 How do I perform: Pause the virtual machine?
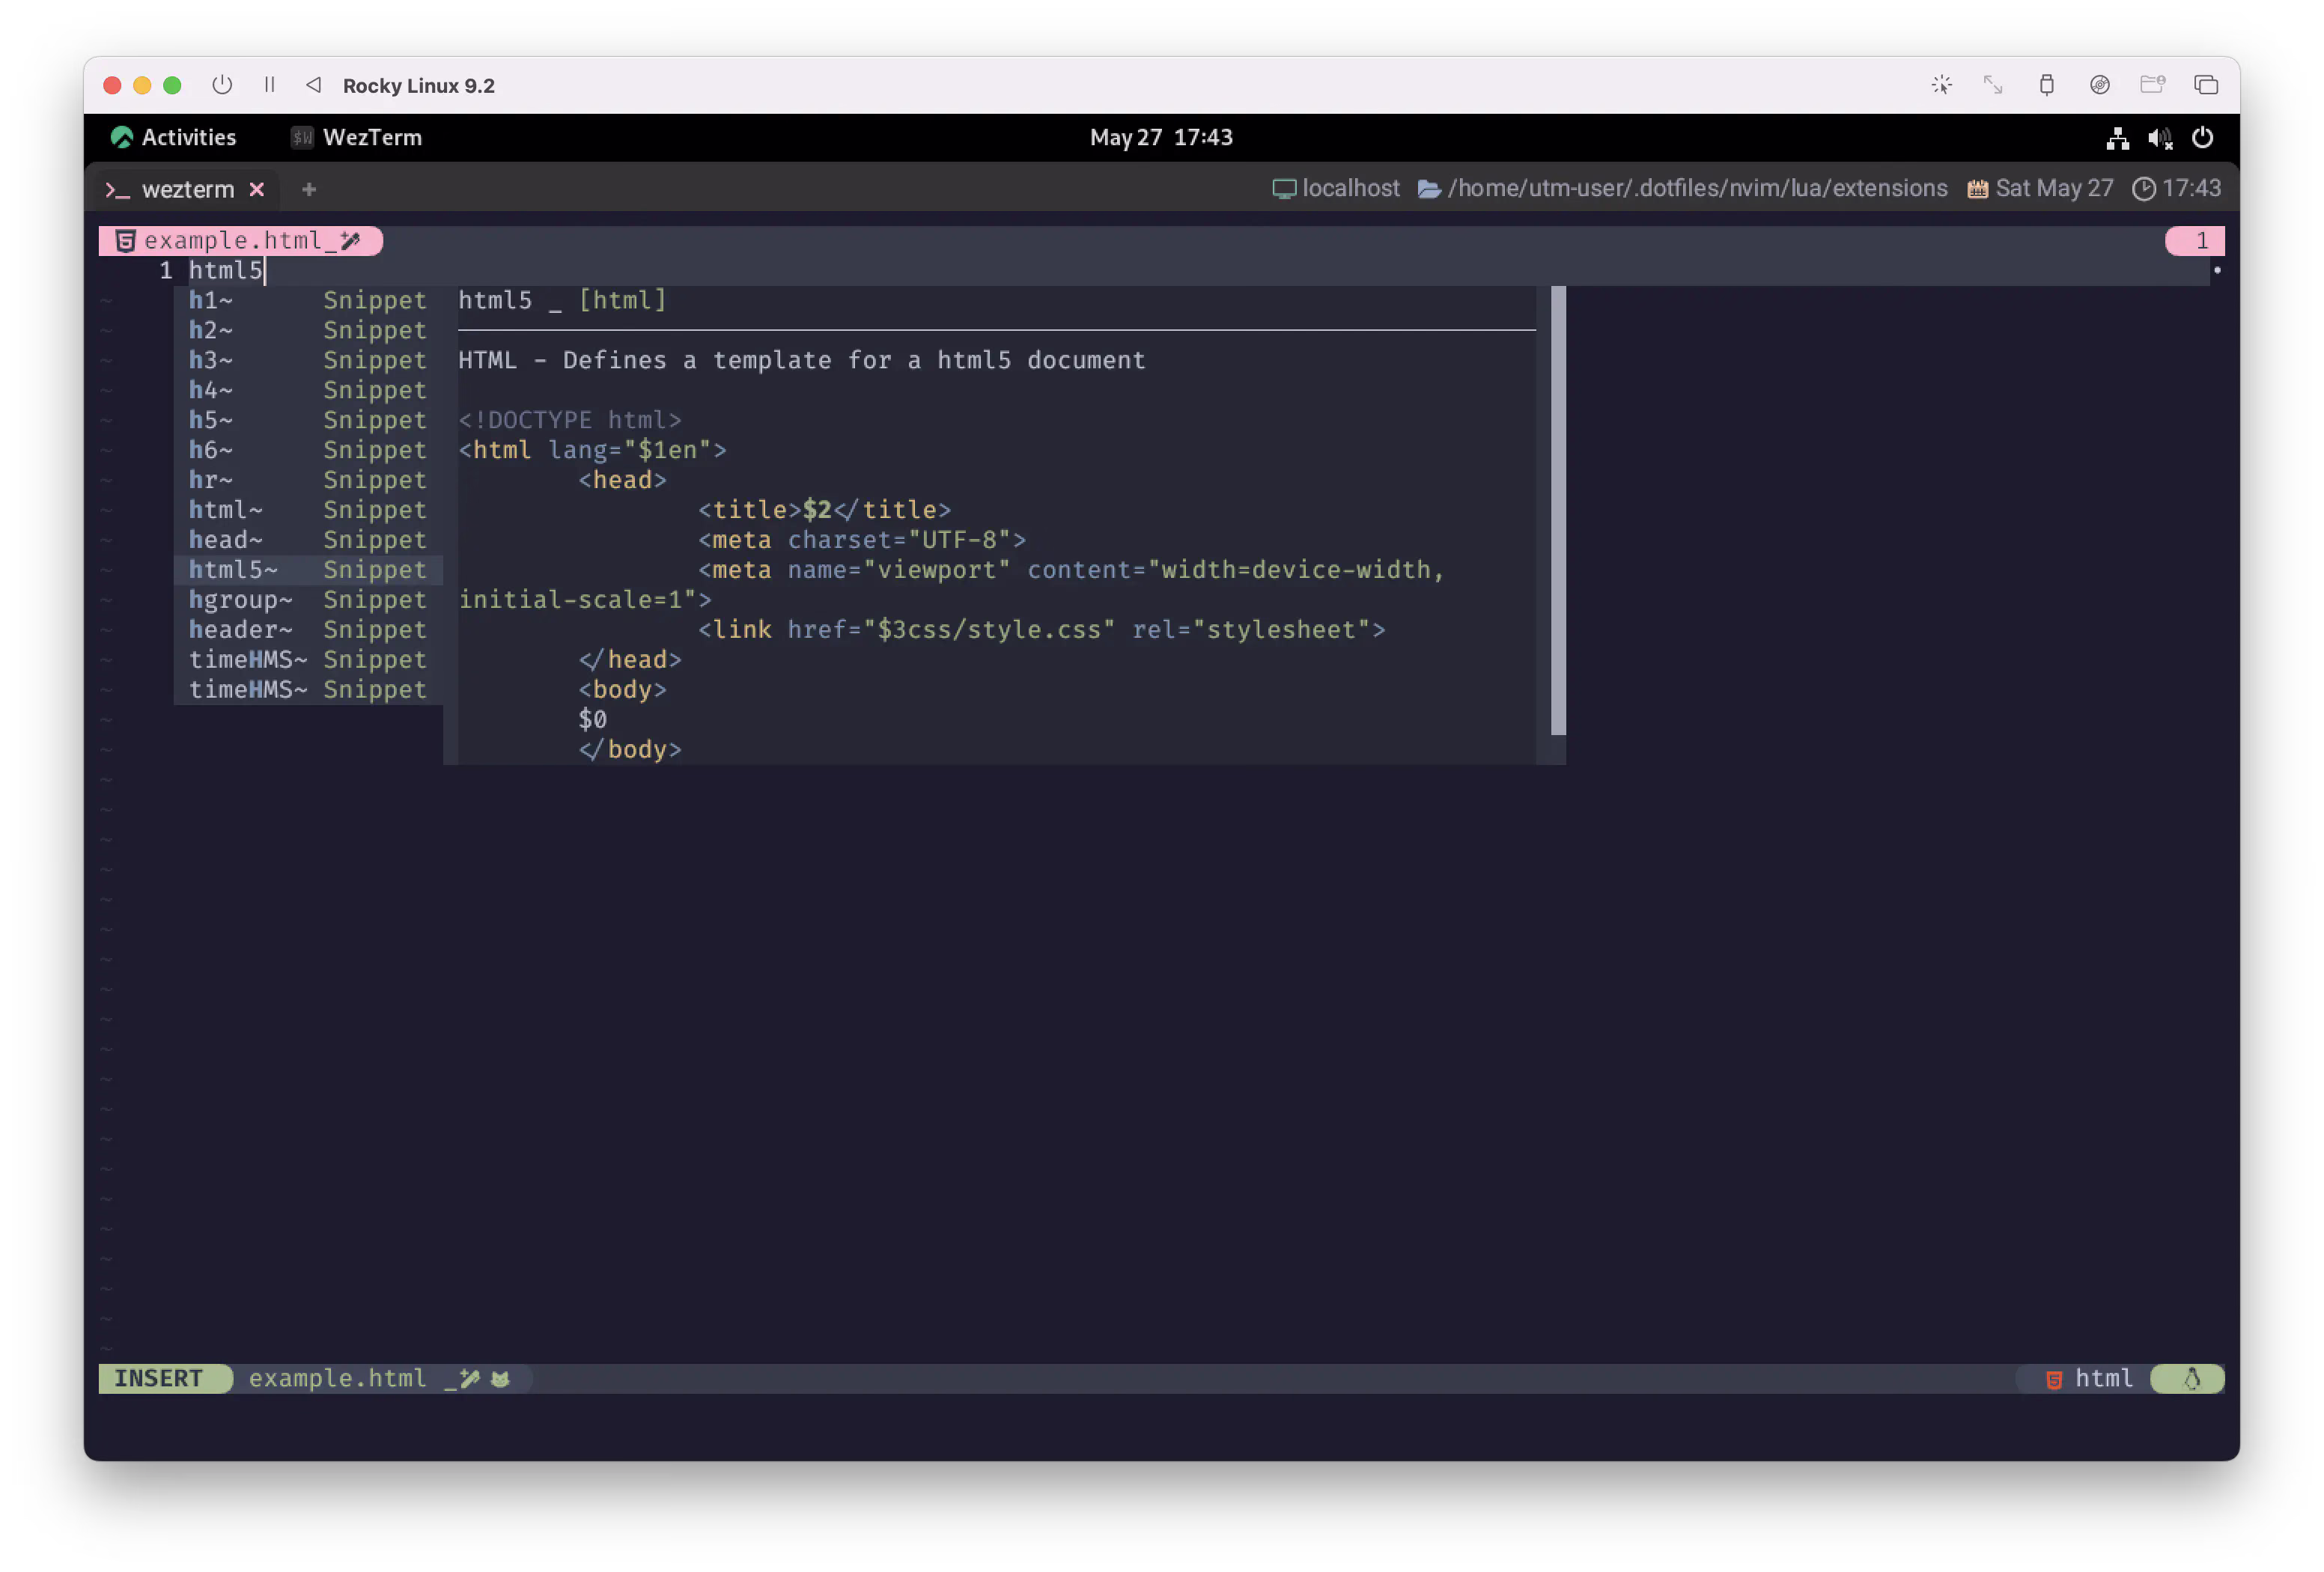click(x=269, y=85)
